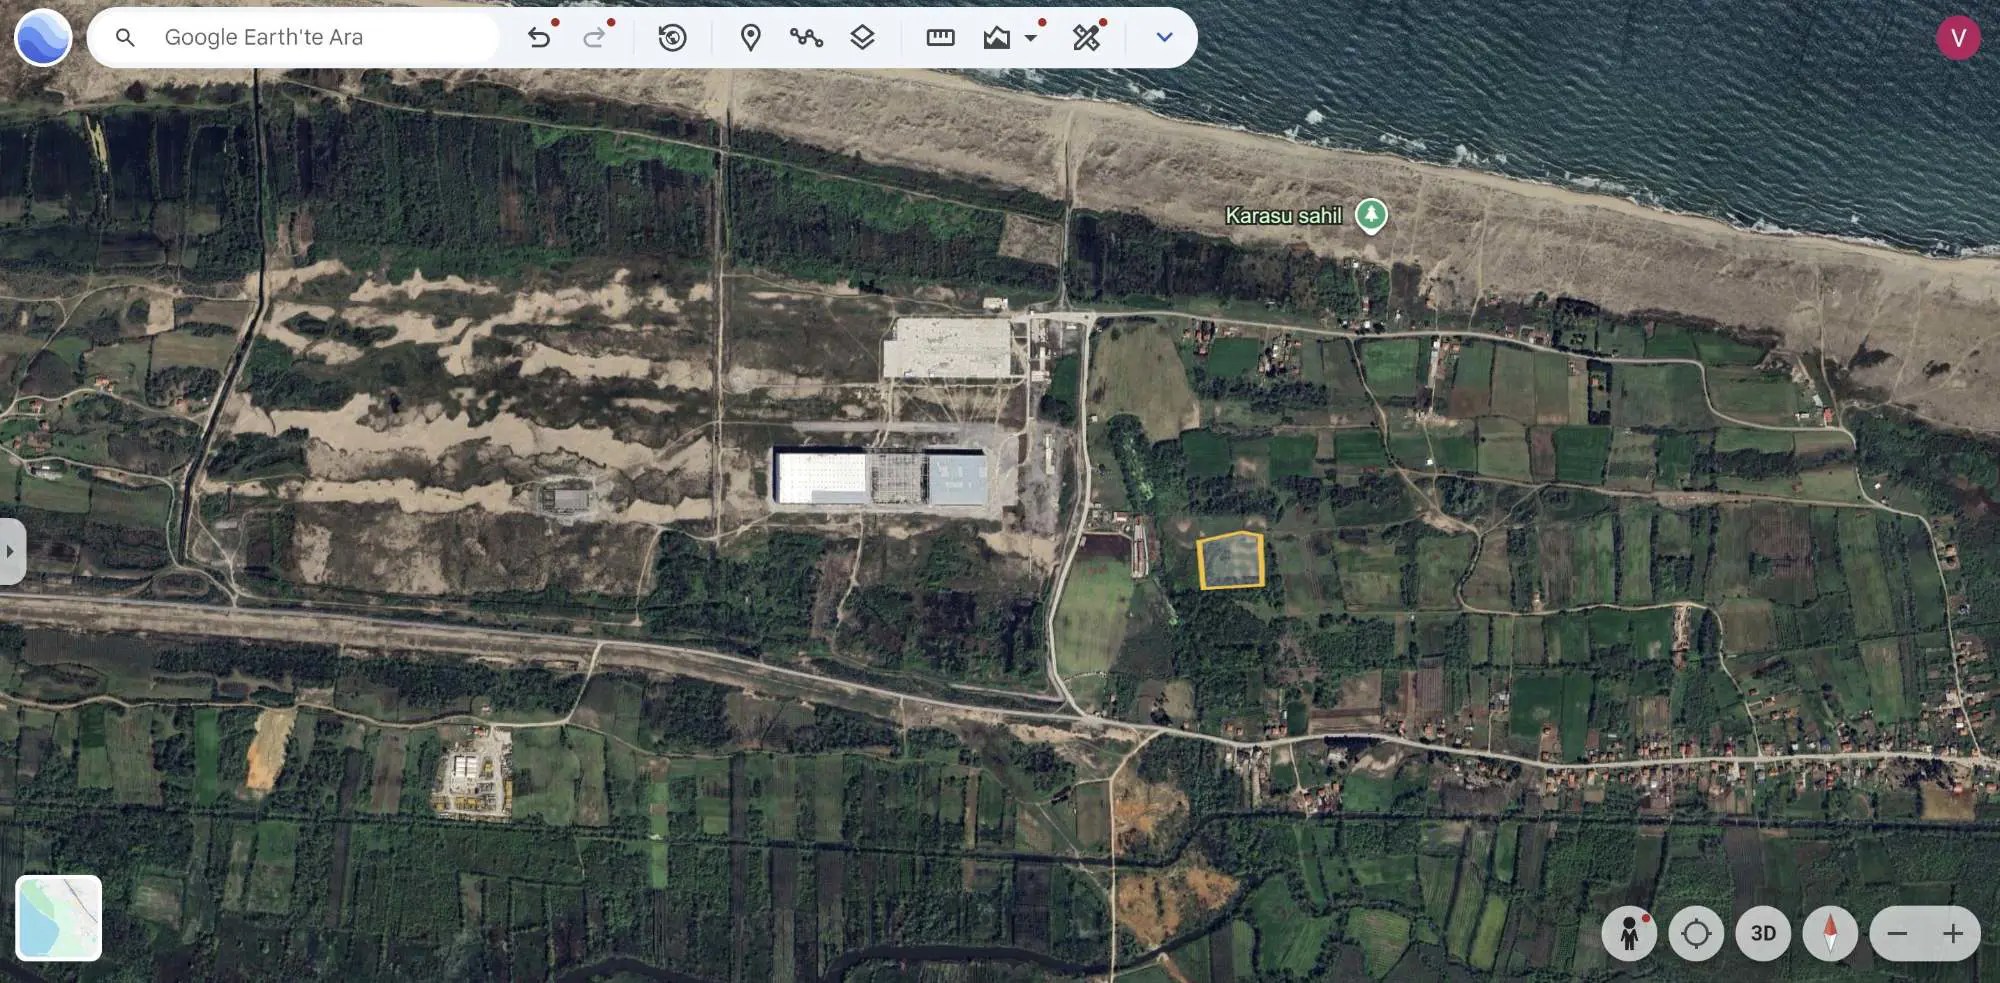Image resolution: width=2000 pixels, height=983 pixels.
Task: Redo the last action
Action: pos(596,38)
